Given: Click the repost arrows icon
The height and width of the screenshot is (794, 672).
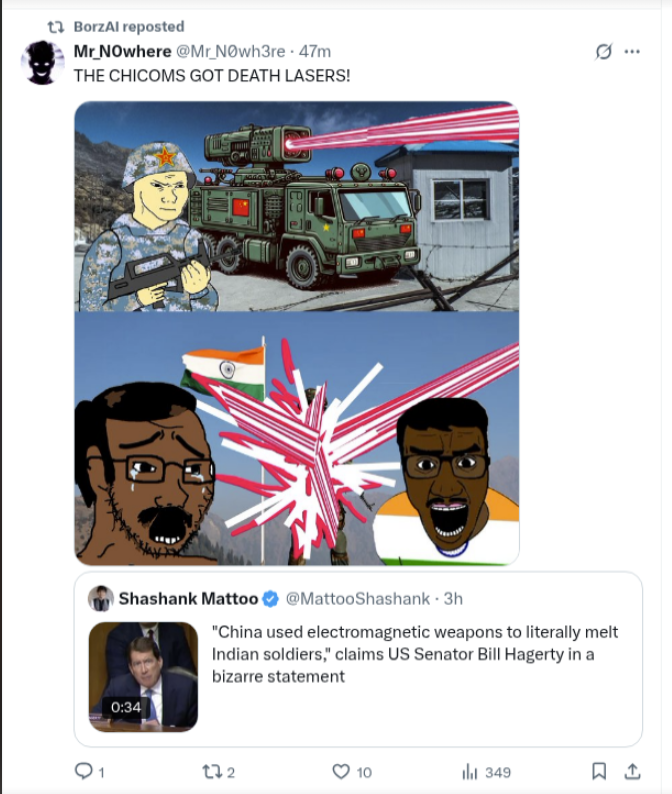Looking at the screenshot, I should [x=211, y=772].
